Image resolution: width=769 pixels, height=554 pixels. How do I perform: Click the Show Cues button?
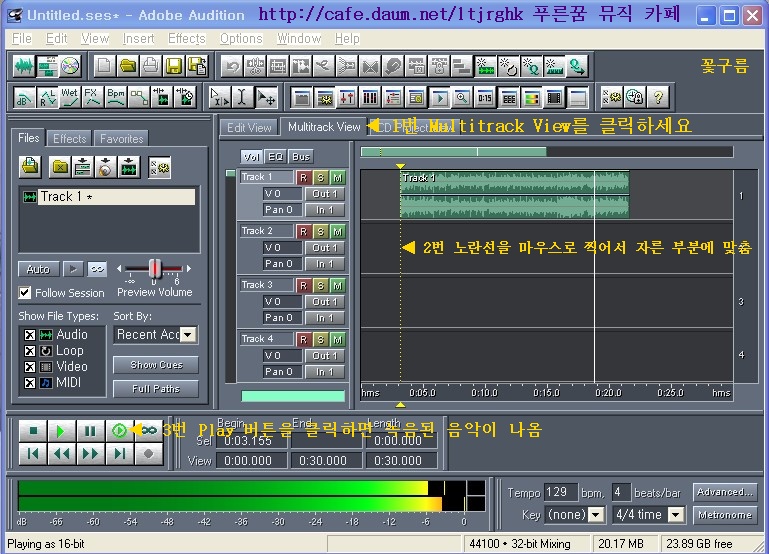click(x=156, y=365)
